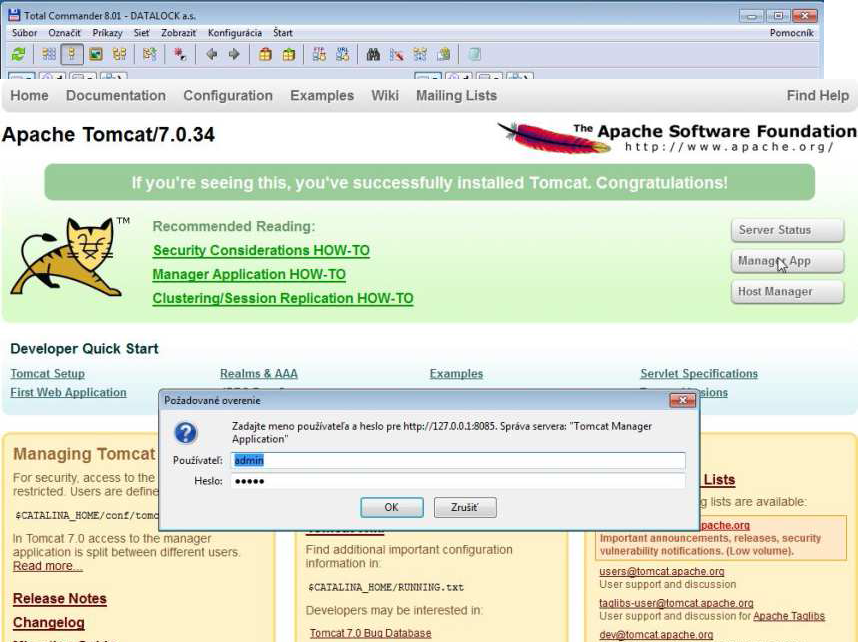Click the Forward arrow toolbar icon

pos(234,55)
